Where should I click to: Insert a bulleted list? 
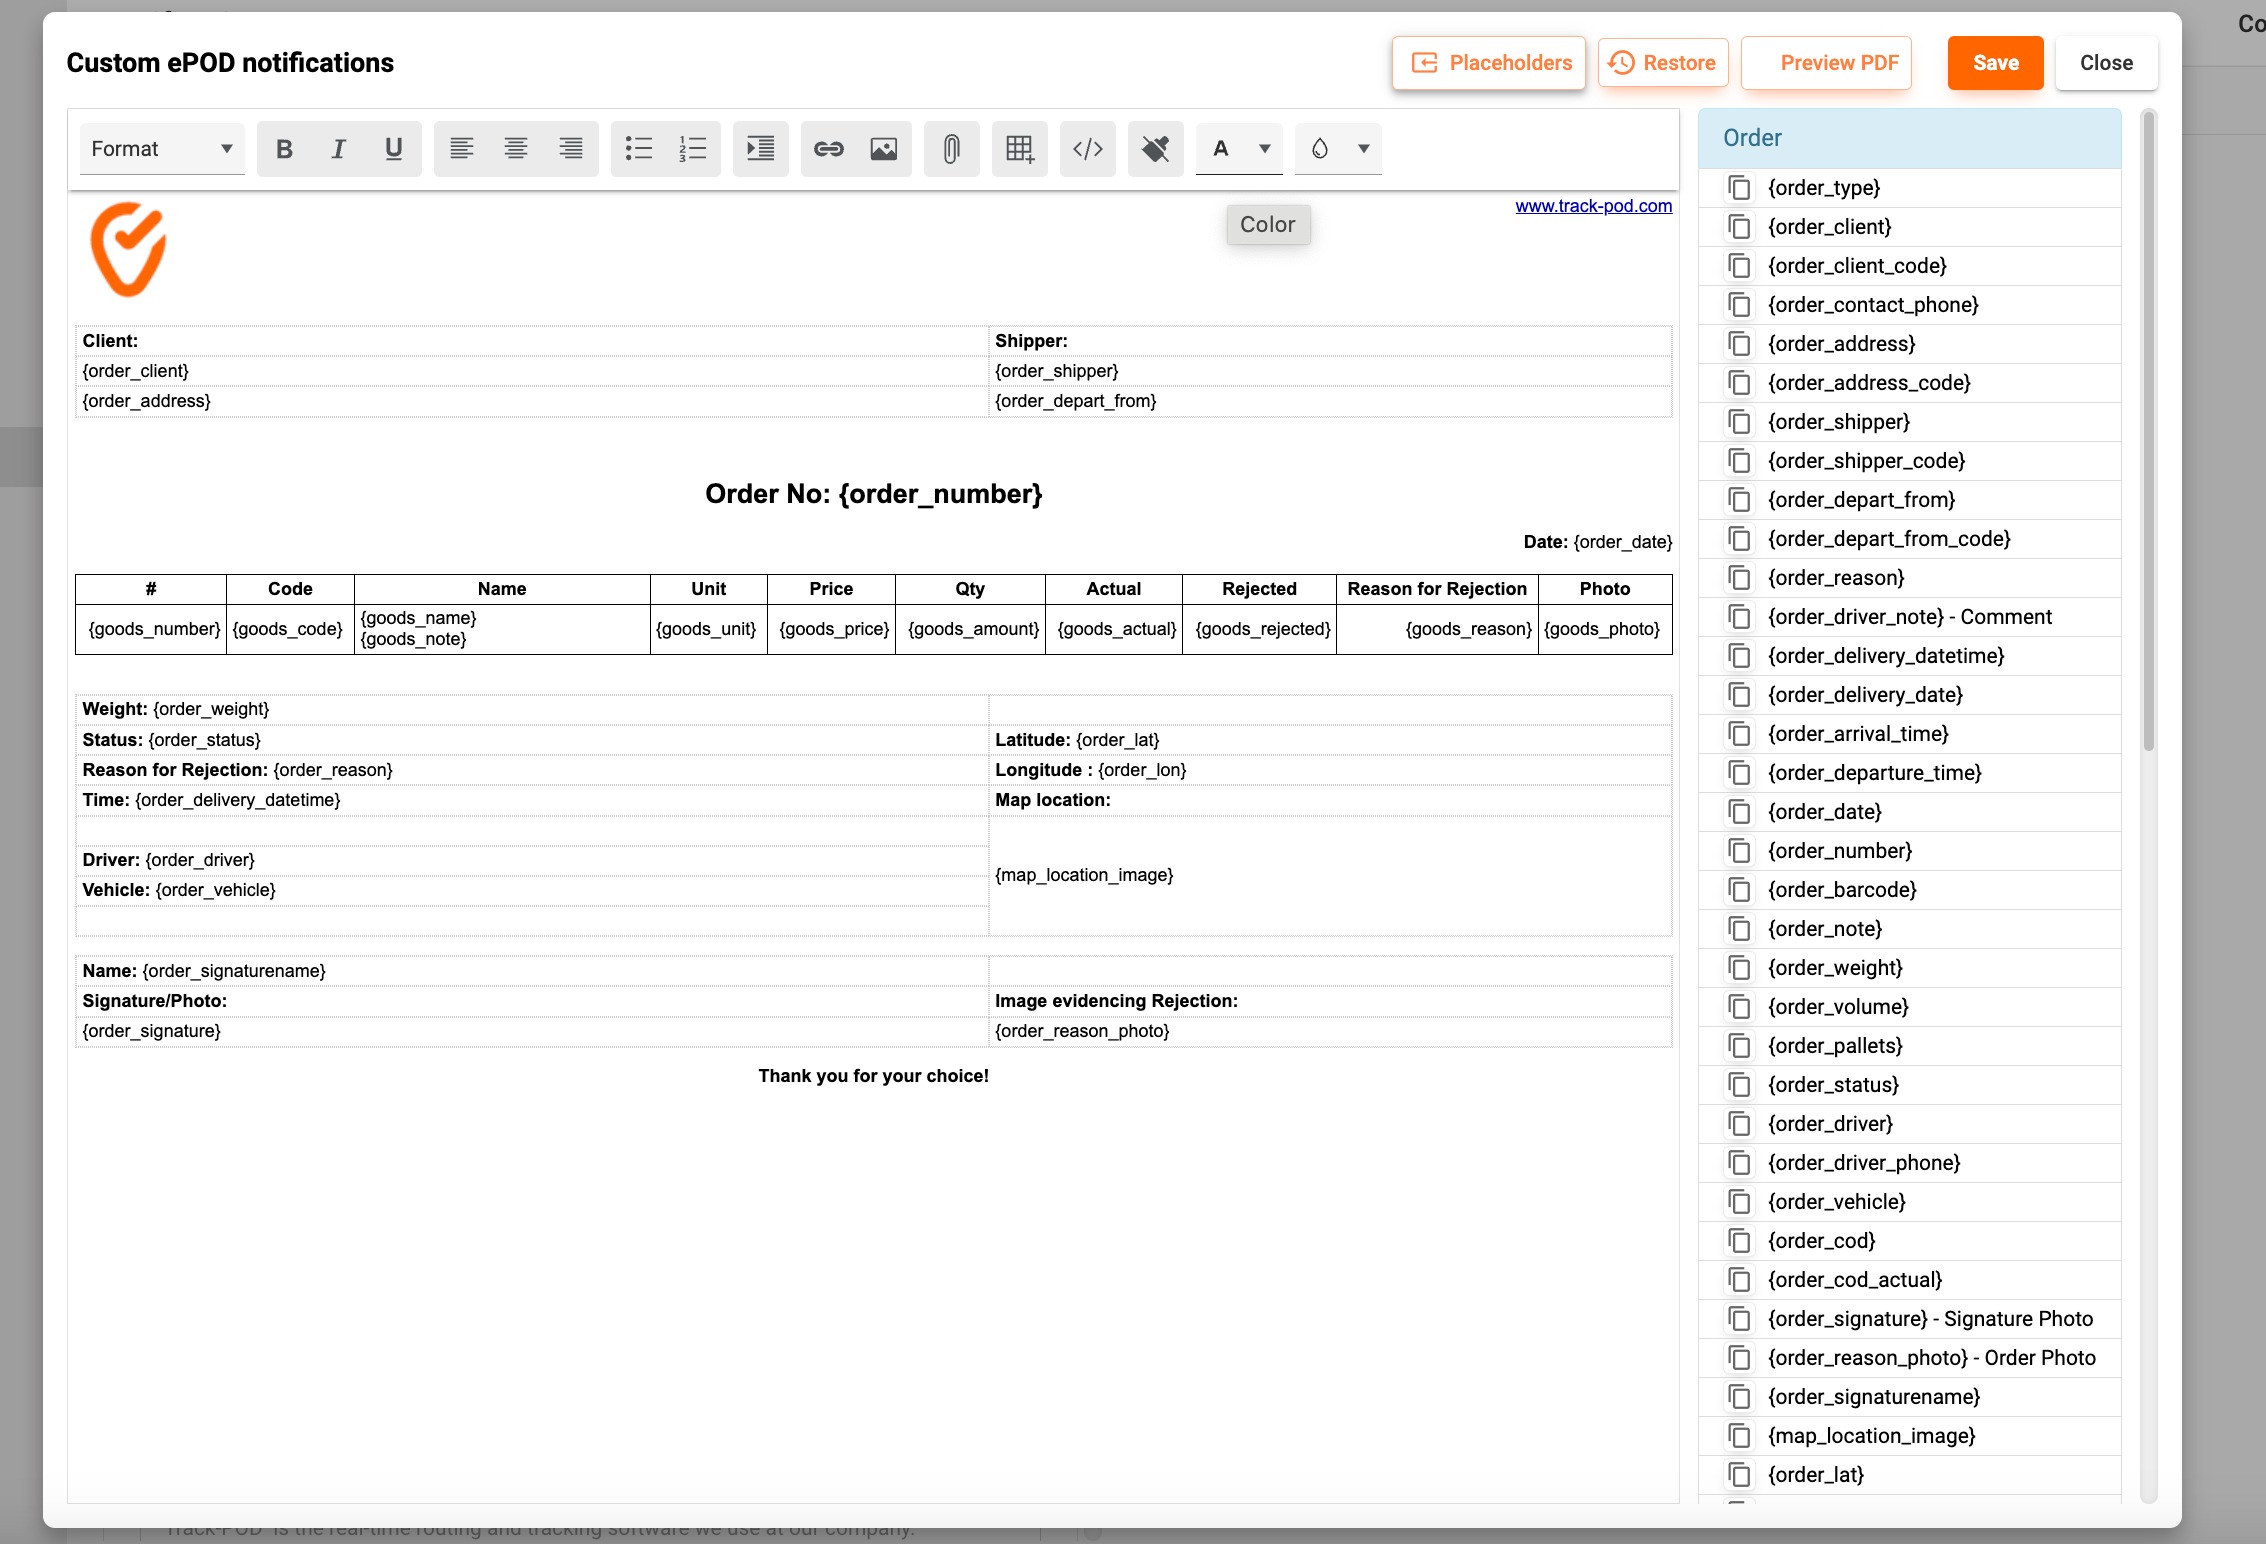(x=638, y=149)
